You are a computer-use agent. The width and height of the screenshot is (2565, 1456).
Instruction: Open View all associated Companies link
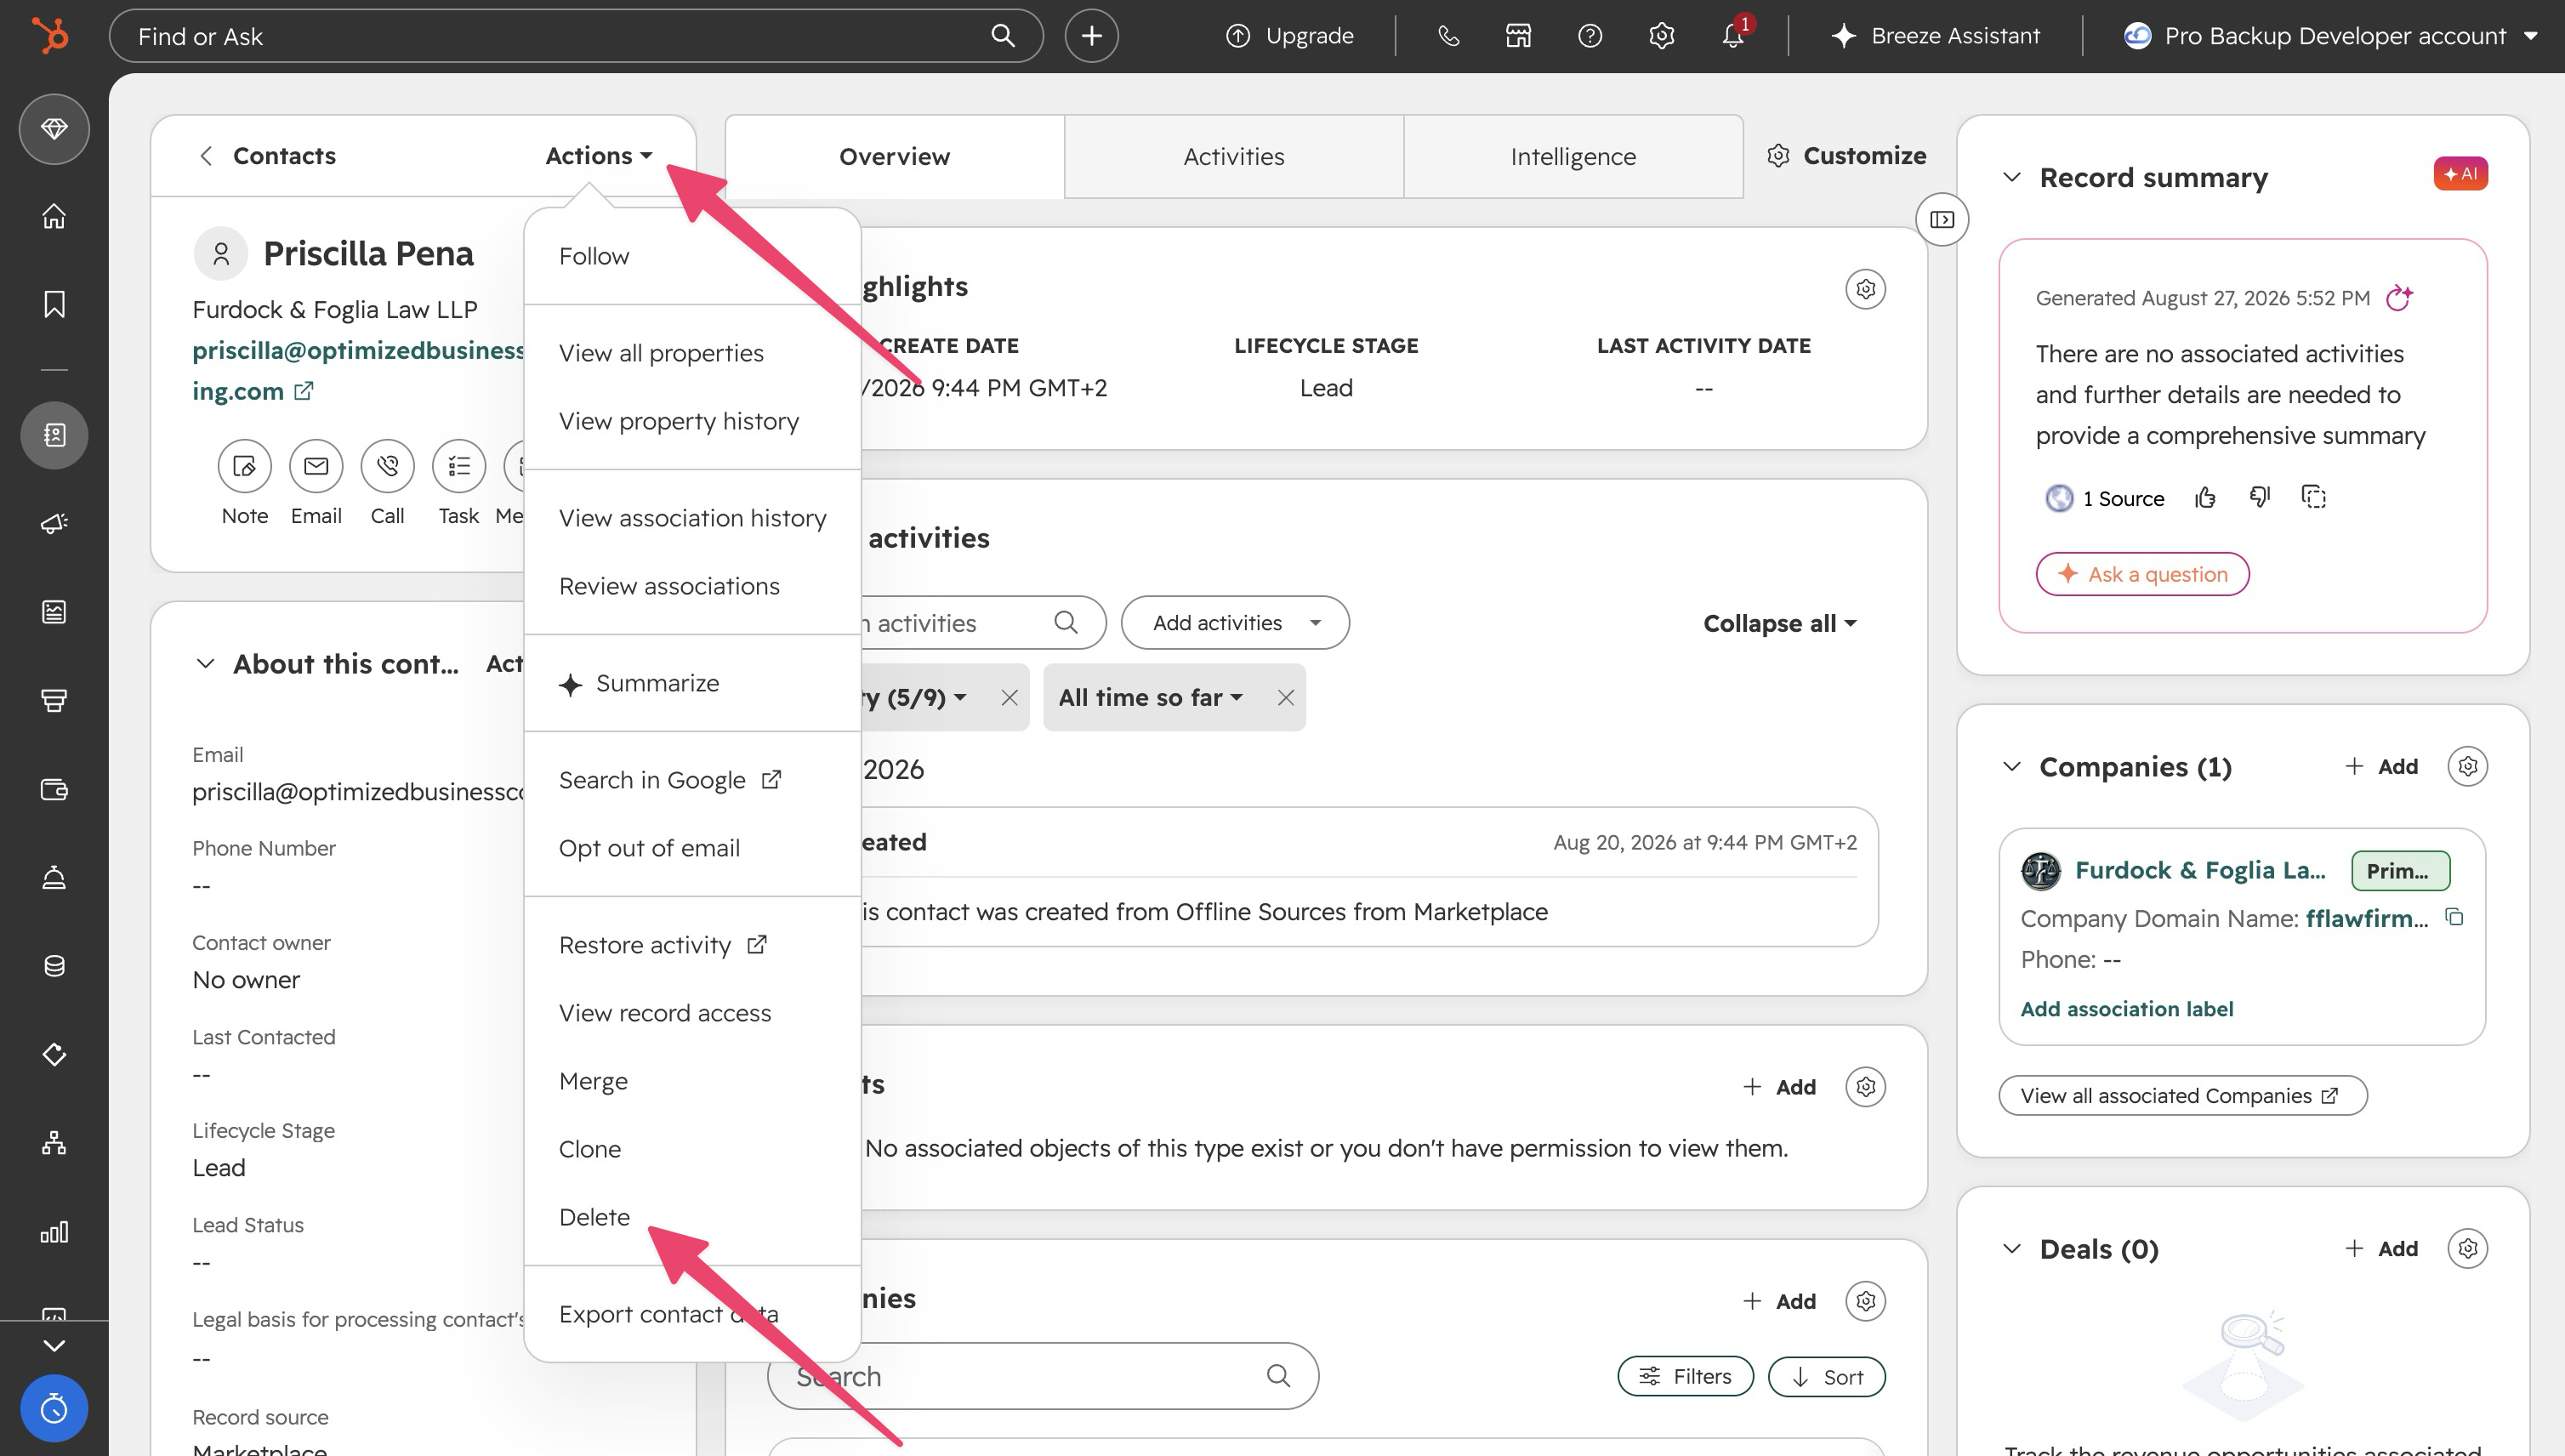(2182, 1096)
